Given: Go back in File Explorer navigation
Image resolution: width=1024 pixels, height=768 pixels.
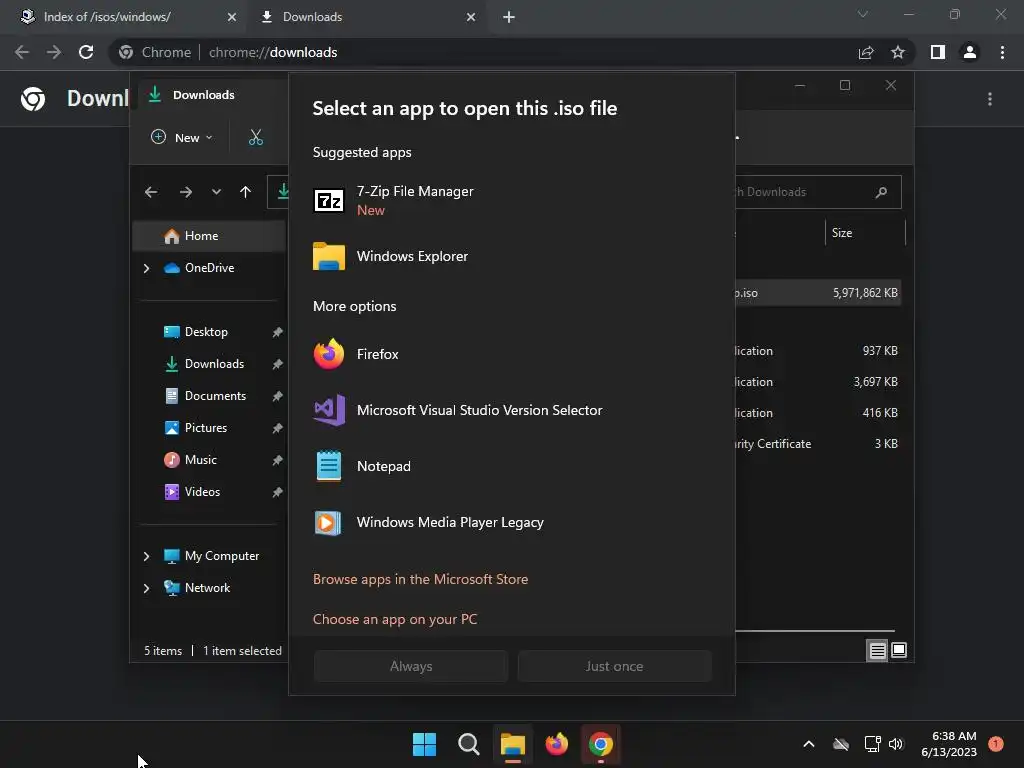Looking at the screenshot, I should click(151, 192).
